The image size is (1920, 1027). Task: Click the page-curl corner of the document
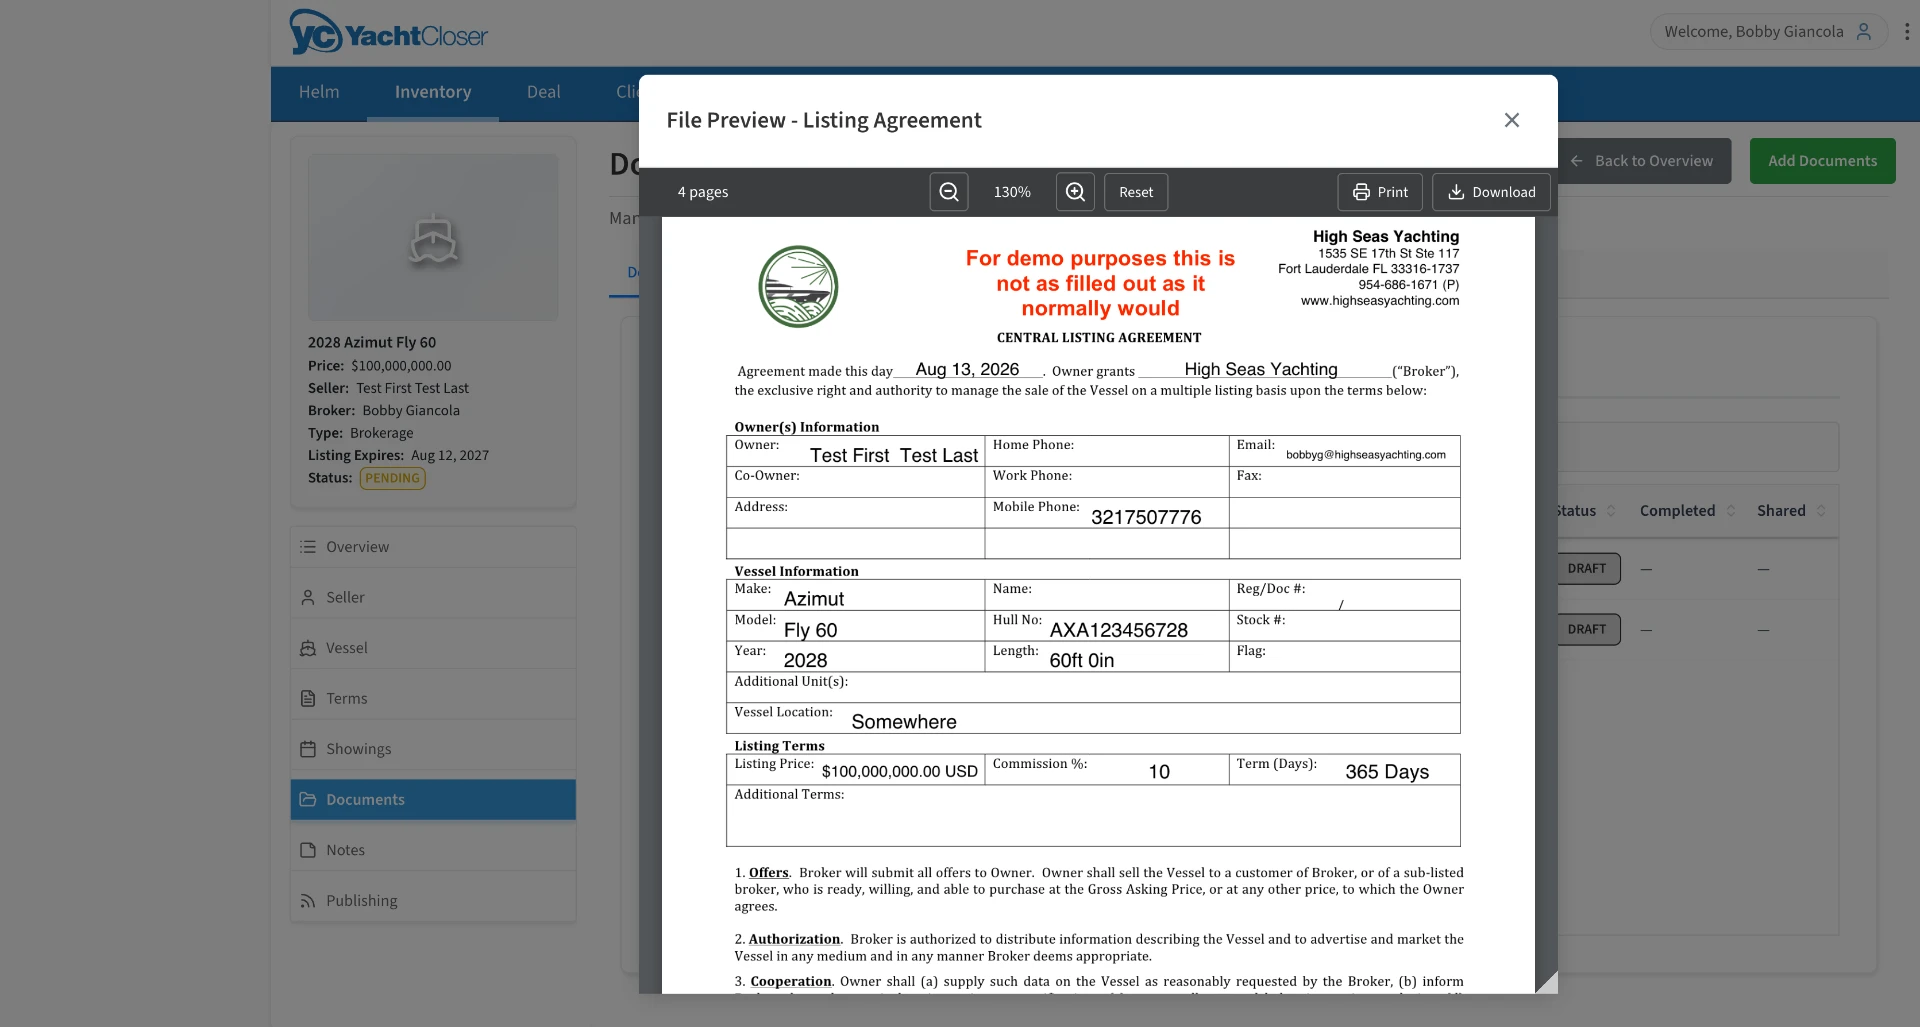(x=1546, y=982)
